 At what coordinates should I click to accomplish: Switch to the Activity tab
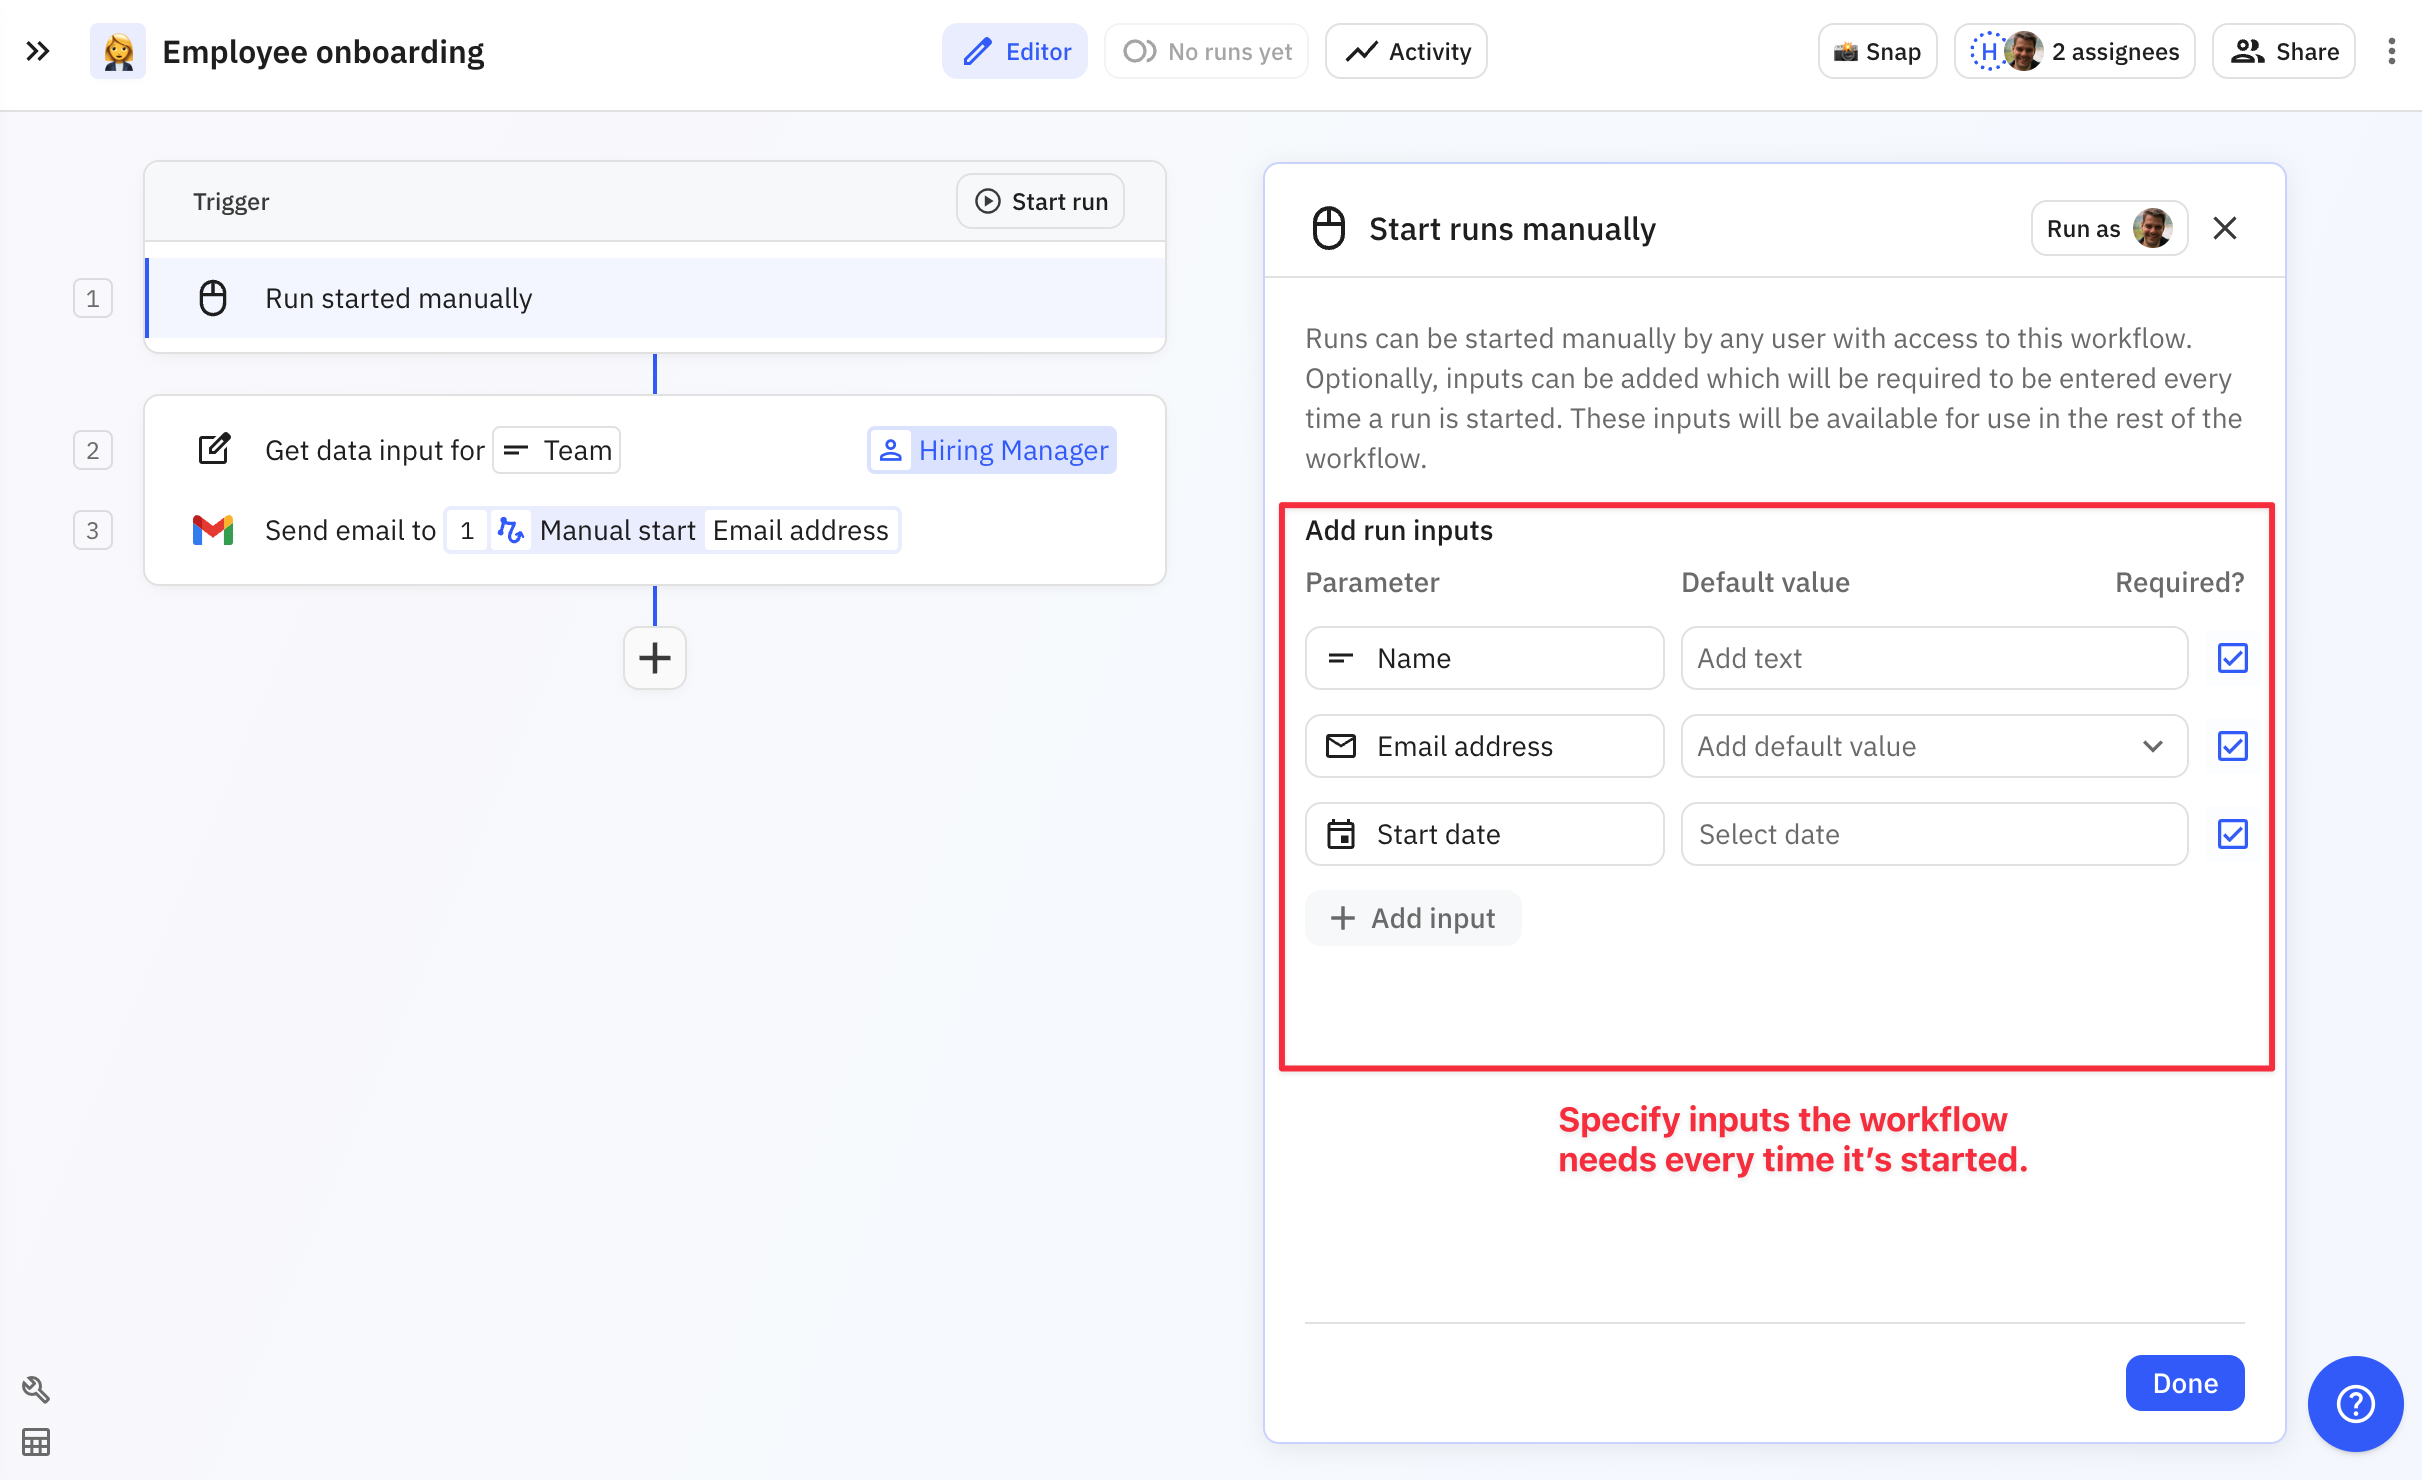click(1406, 51)
